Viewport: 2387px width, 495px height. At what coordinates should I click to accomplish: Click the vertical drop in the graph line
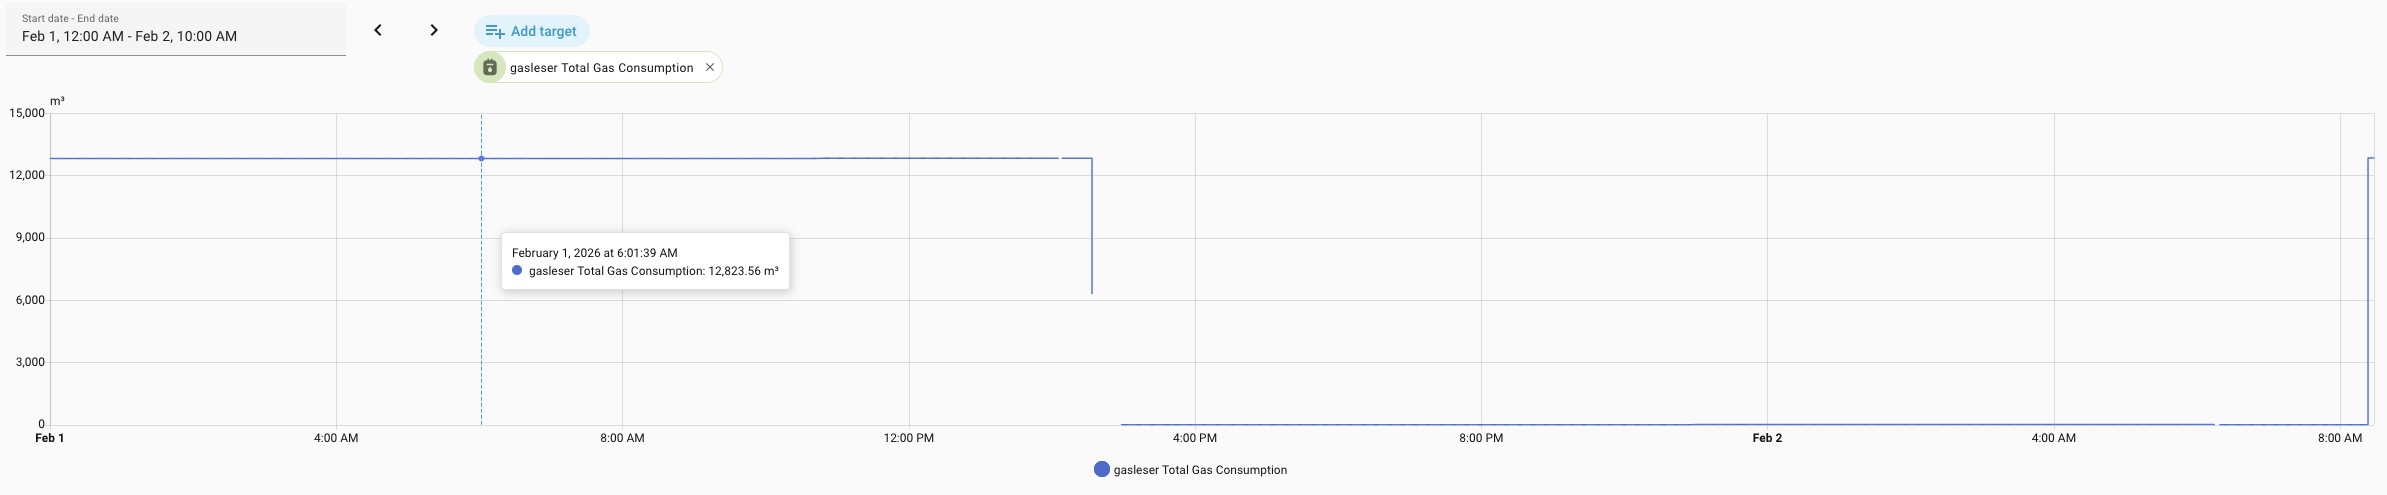[1092, 230]
